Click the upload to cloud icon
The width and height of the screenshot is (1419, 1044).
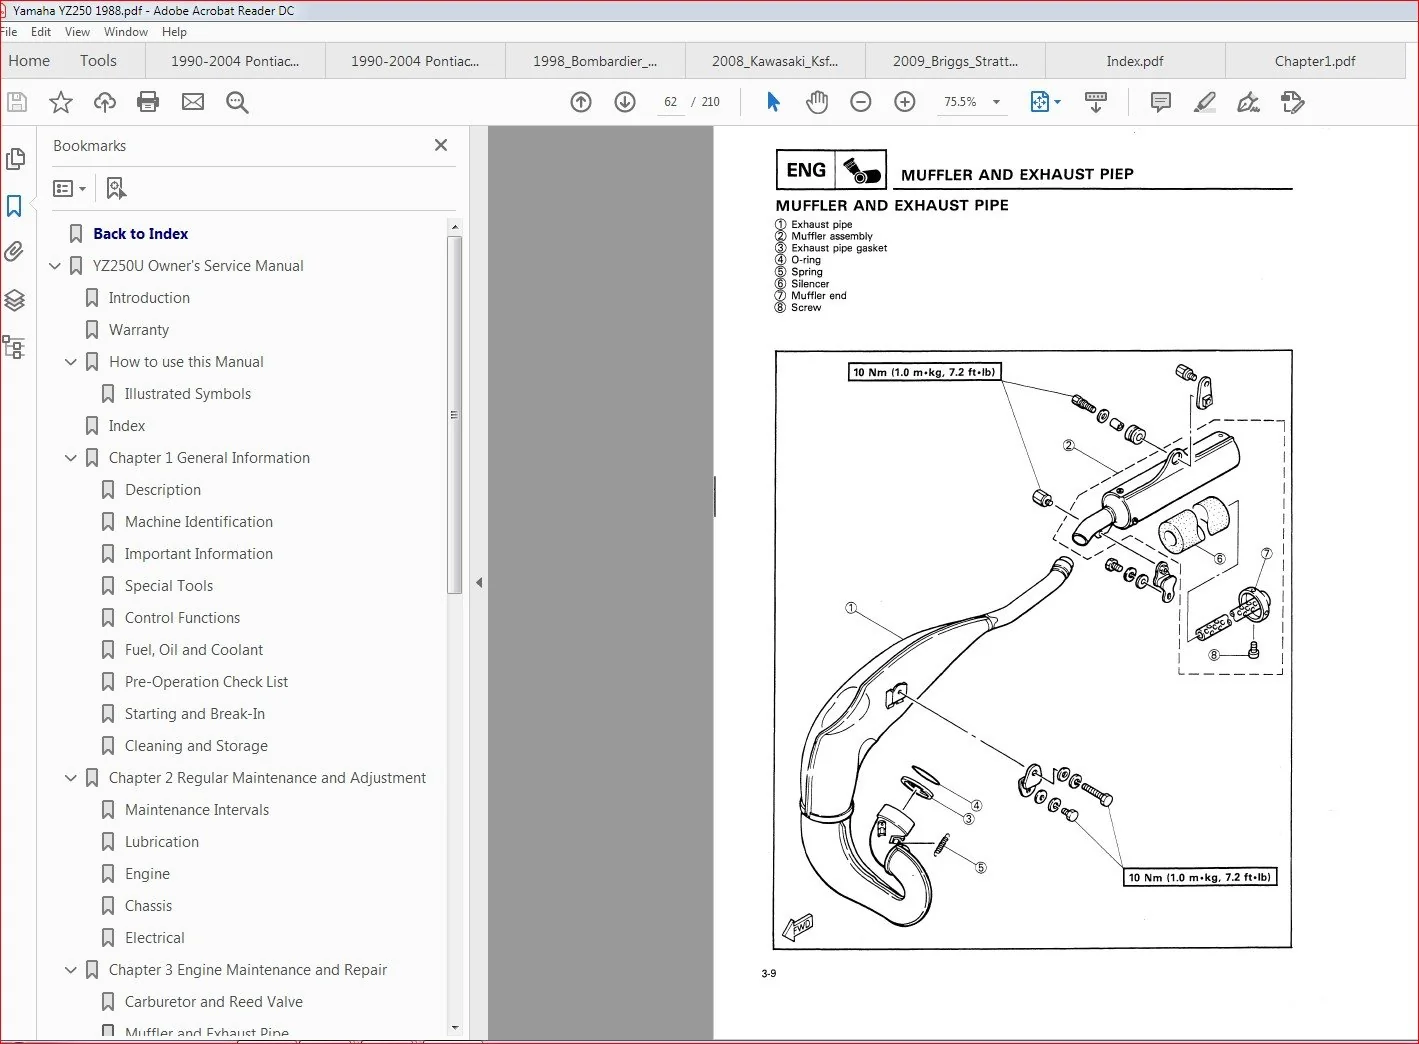tap(105, 102)
